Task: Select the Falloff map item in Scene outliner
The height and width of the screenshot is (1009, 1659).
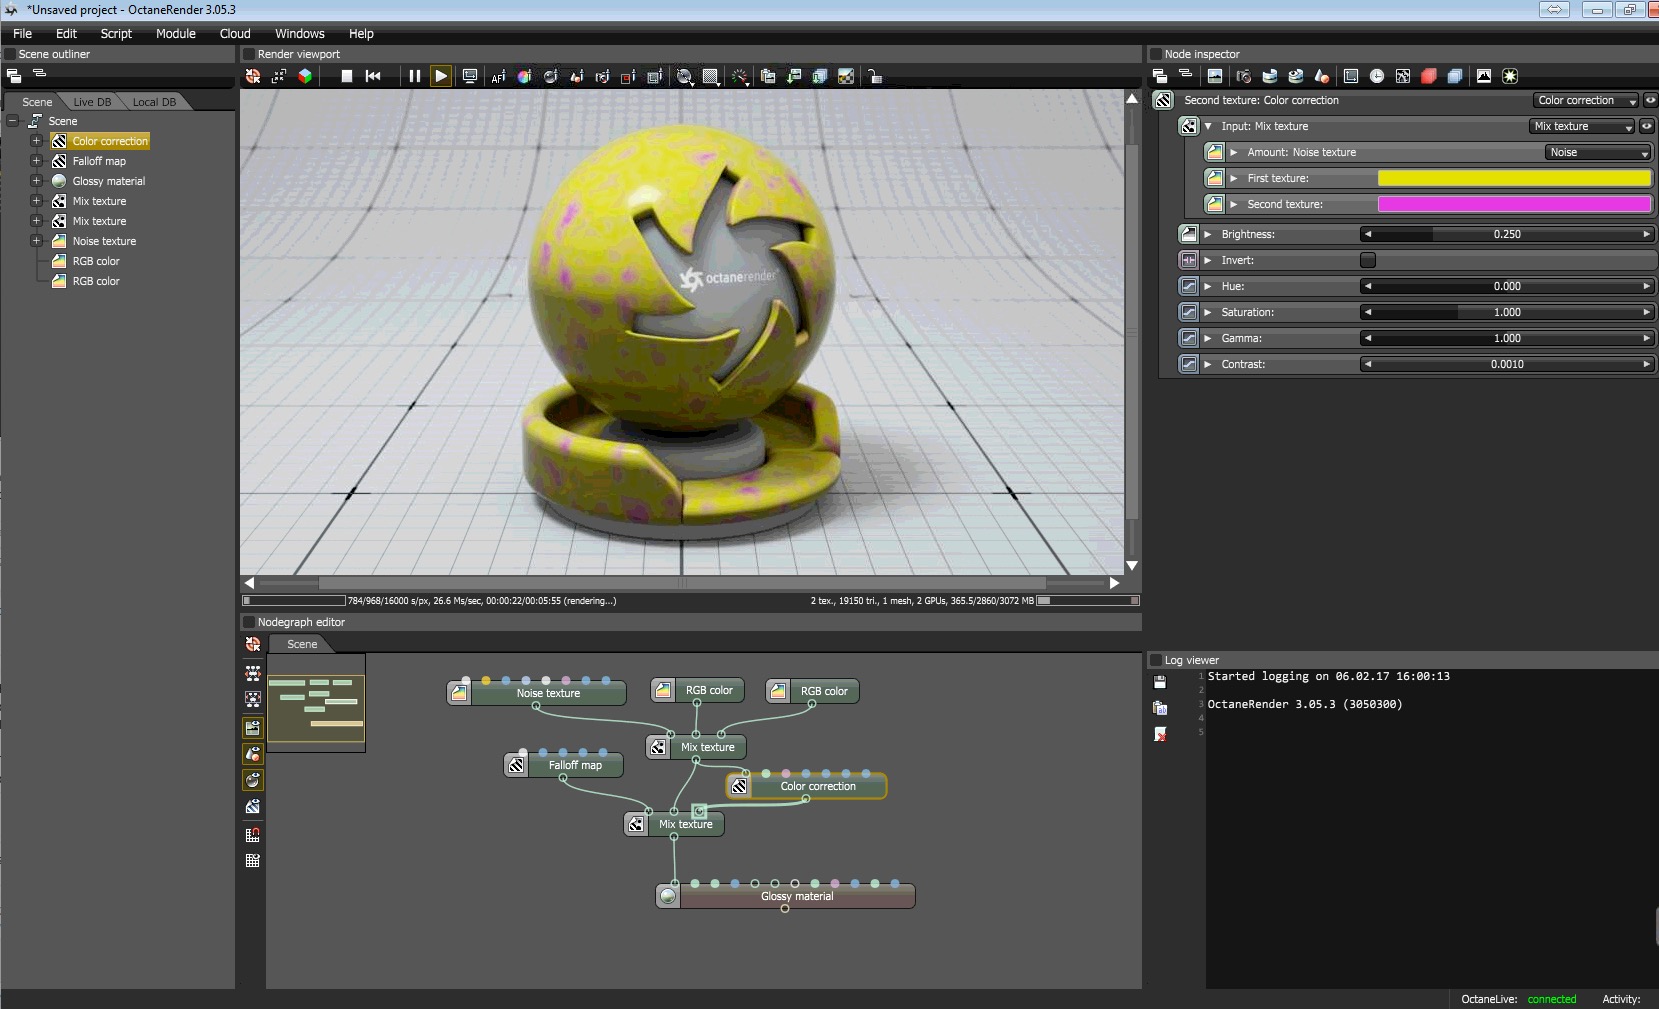Action: point(99,161)
